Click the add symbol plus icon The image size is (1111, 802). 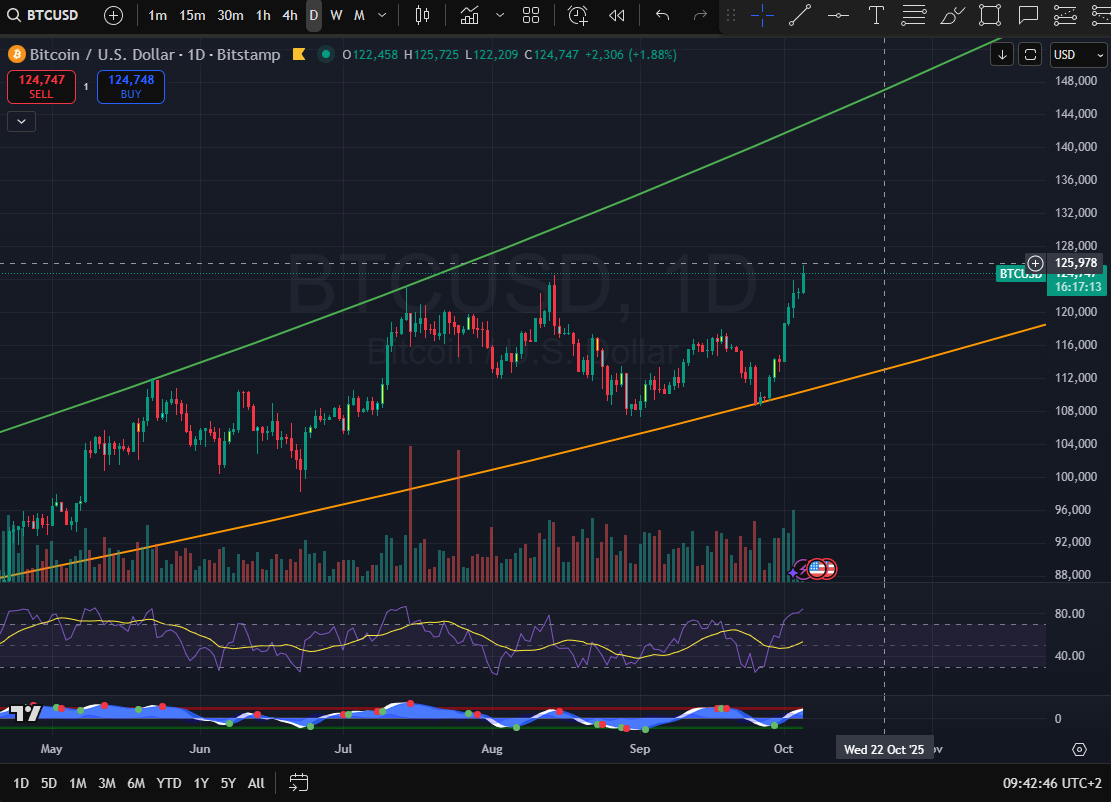pyautogui.click(x=113, y=15)
